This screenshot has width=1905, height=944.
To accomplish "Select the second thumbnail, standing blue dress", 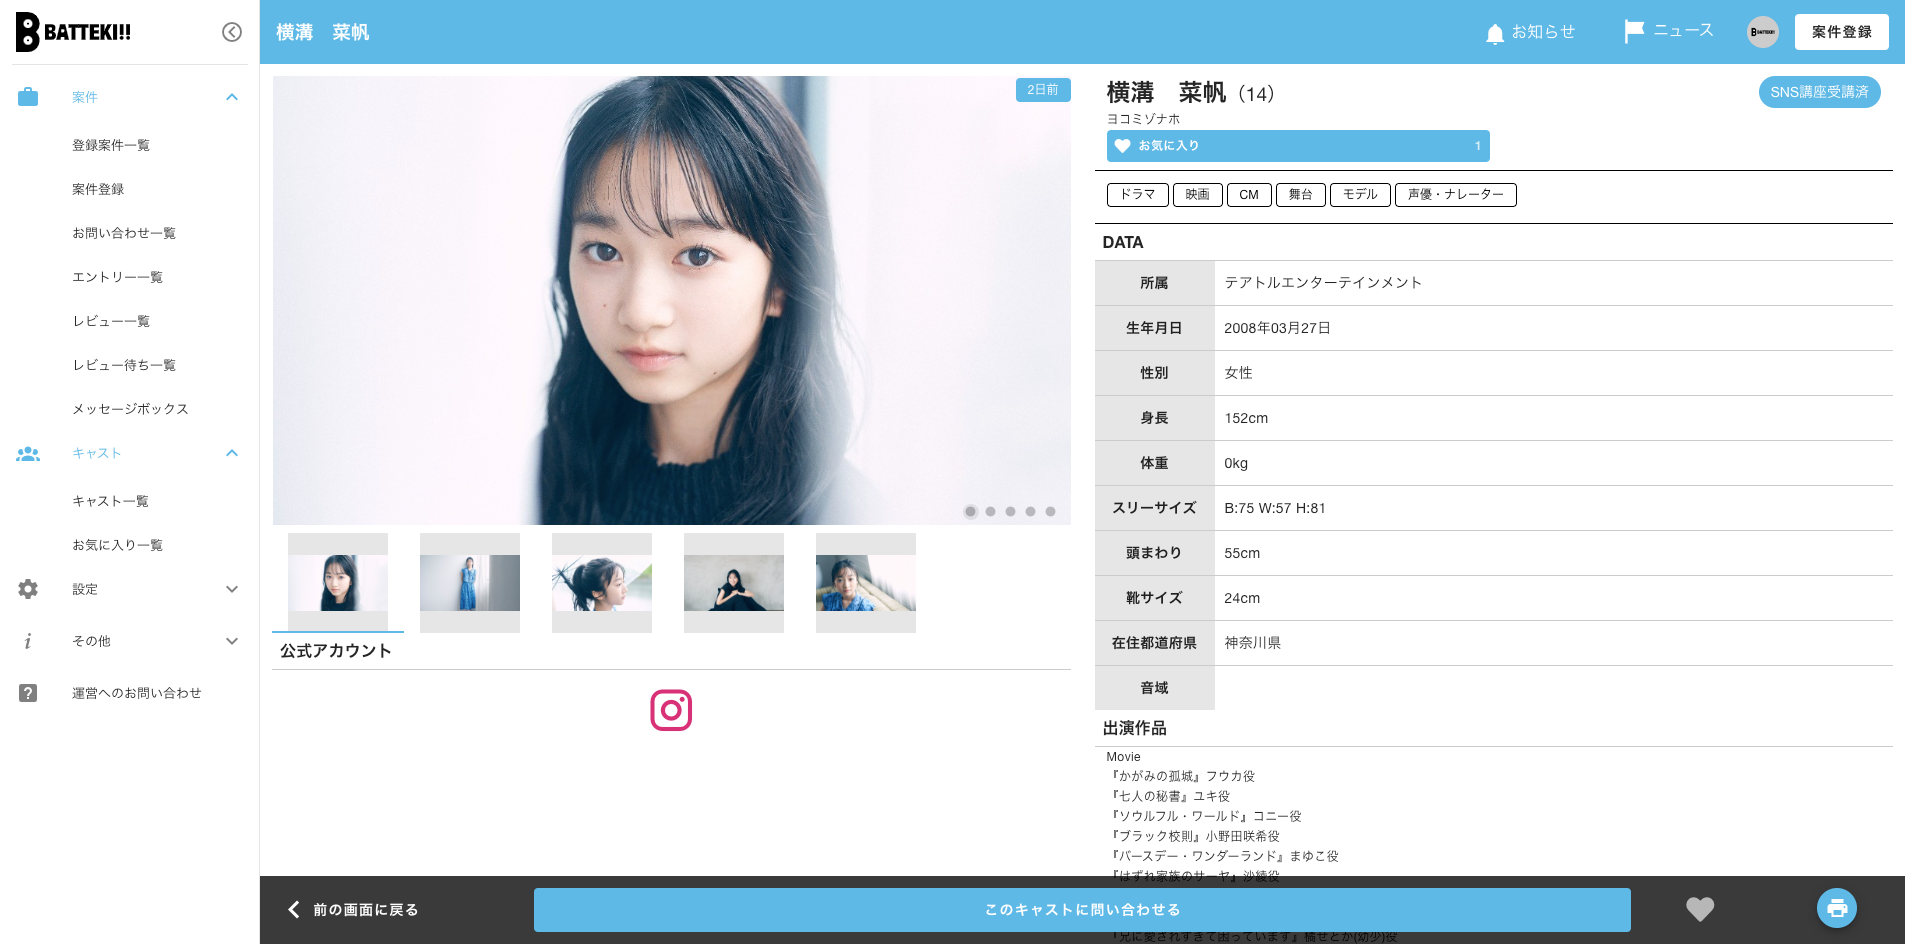I will point(470,583).
